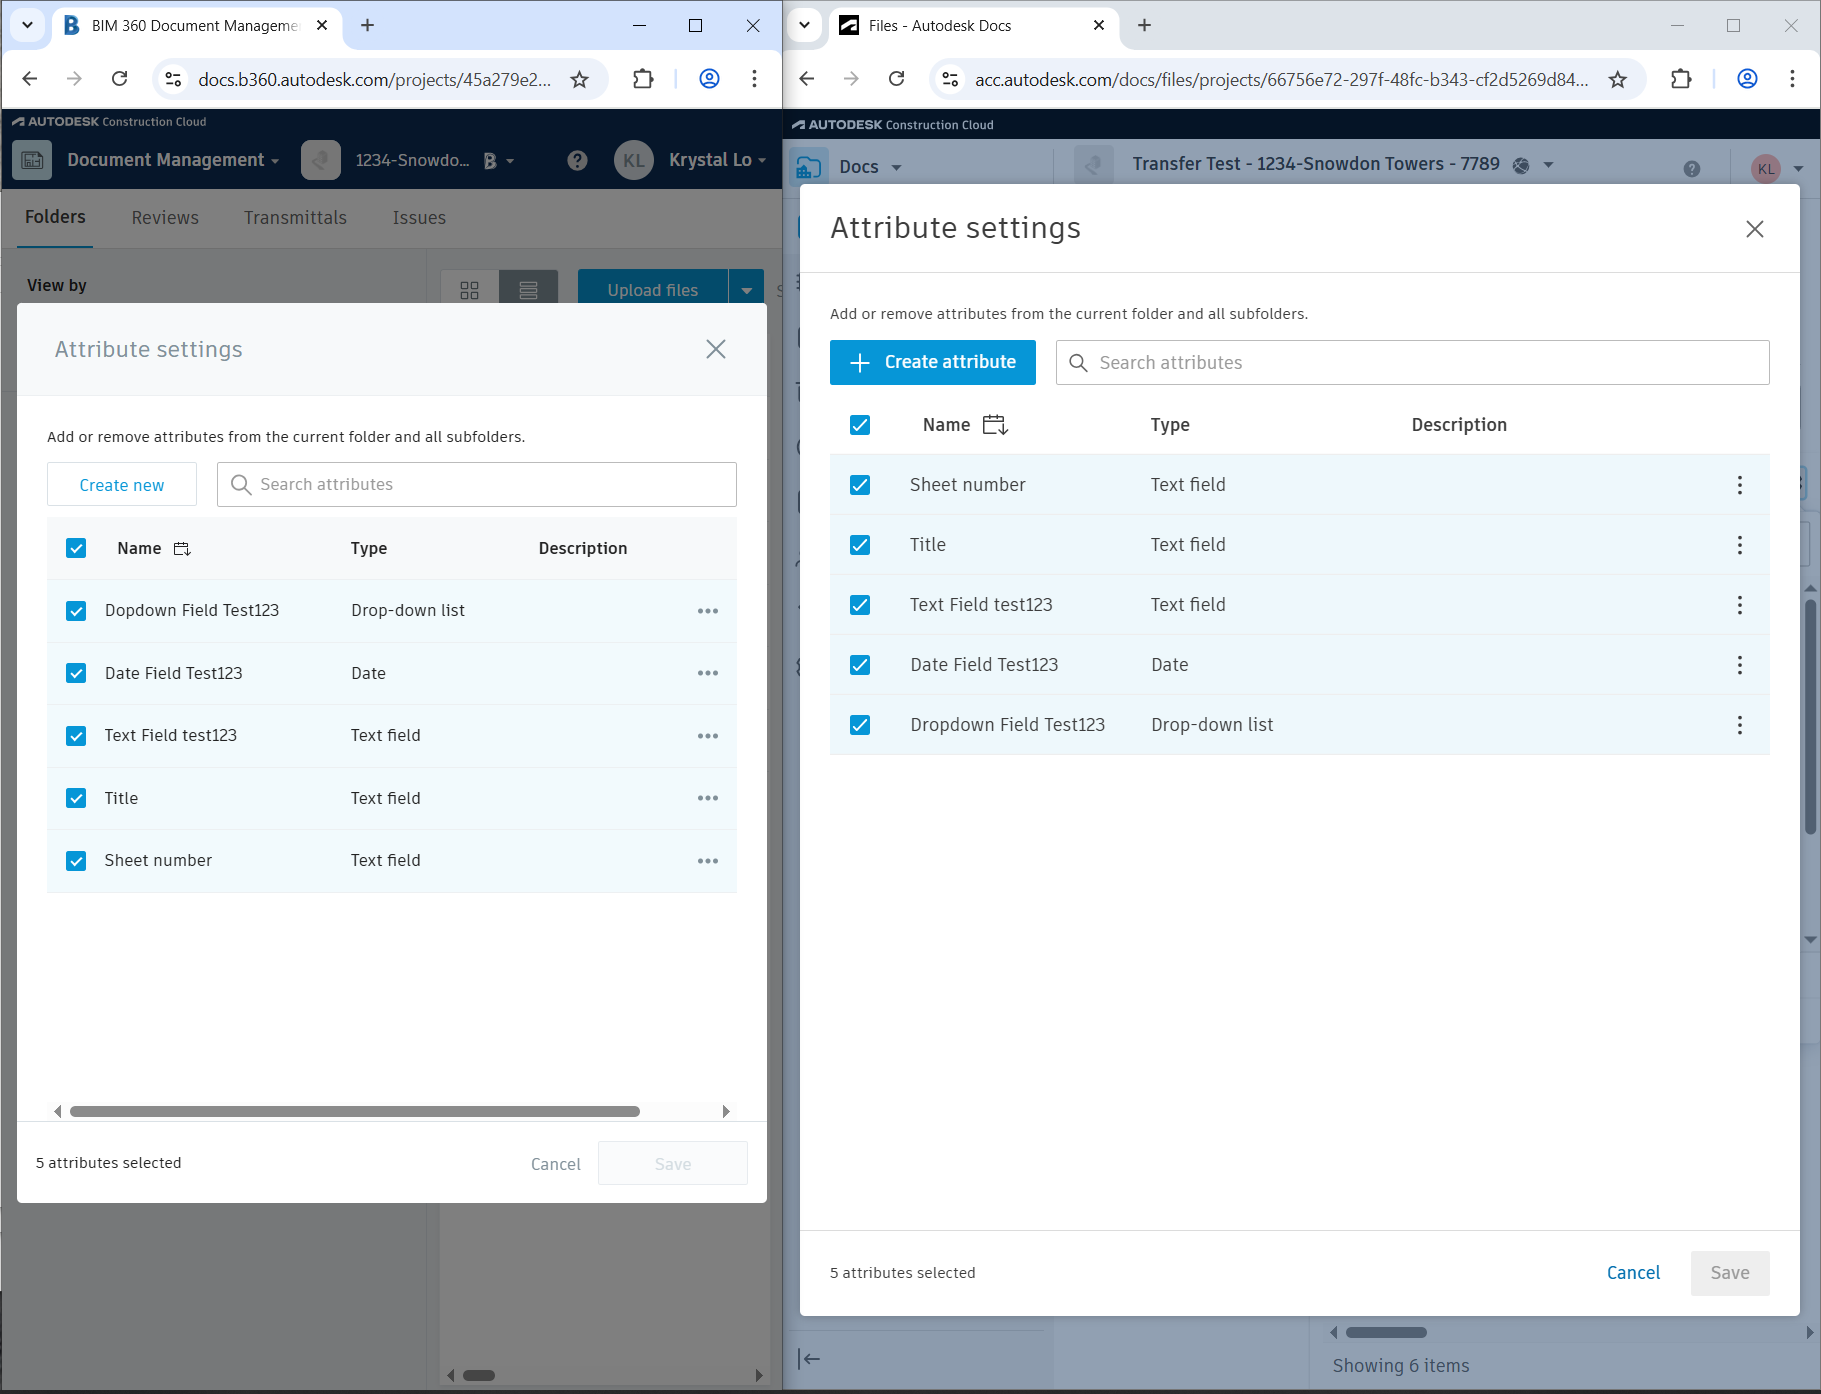Switch to the Transmittals tab

295,217
